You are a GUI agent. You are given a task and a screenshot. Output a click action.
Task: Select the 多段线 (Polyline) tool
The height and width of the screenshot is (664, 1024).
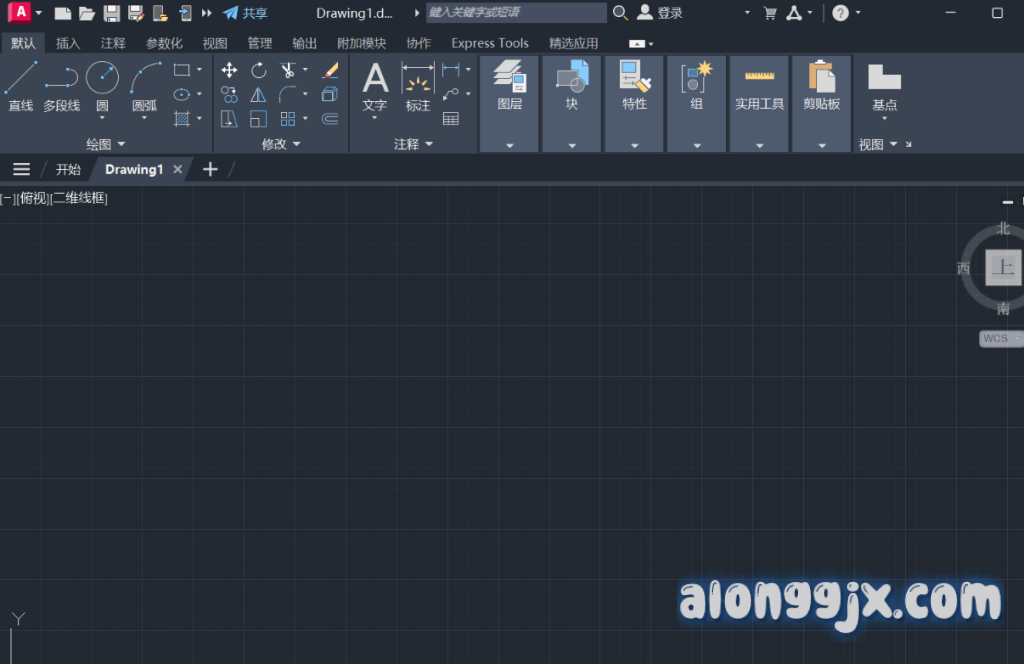(61, 86)
